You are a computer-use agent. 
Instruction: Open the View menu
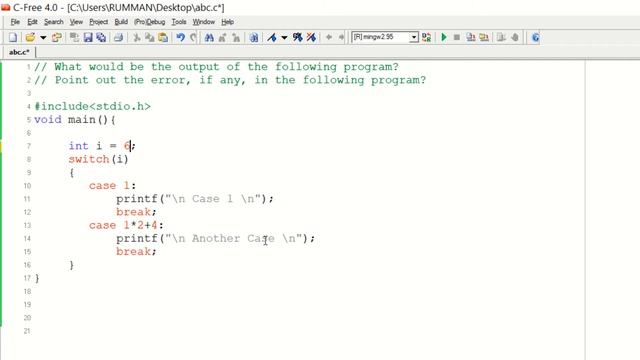point(76,22)
